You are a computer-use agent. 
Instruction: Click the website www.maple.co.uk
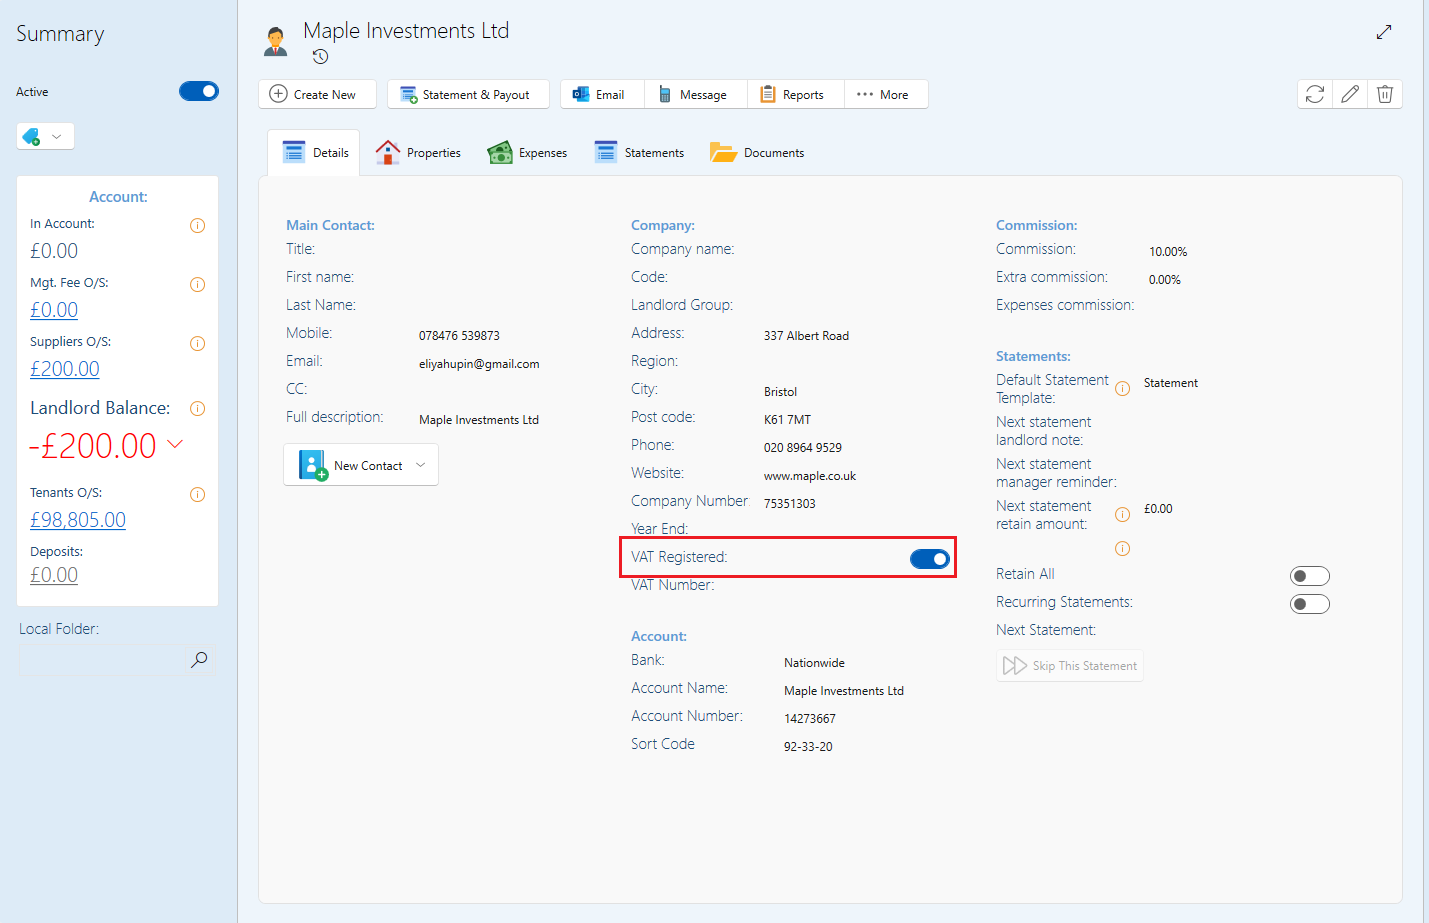(810, 476)
